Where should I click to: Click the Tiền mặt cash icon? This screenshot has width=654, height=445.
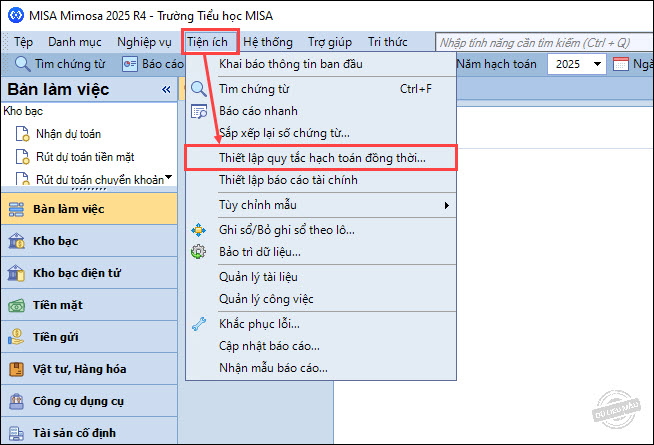point(16,305)
